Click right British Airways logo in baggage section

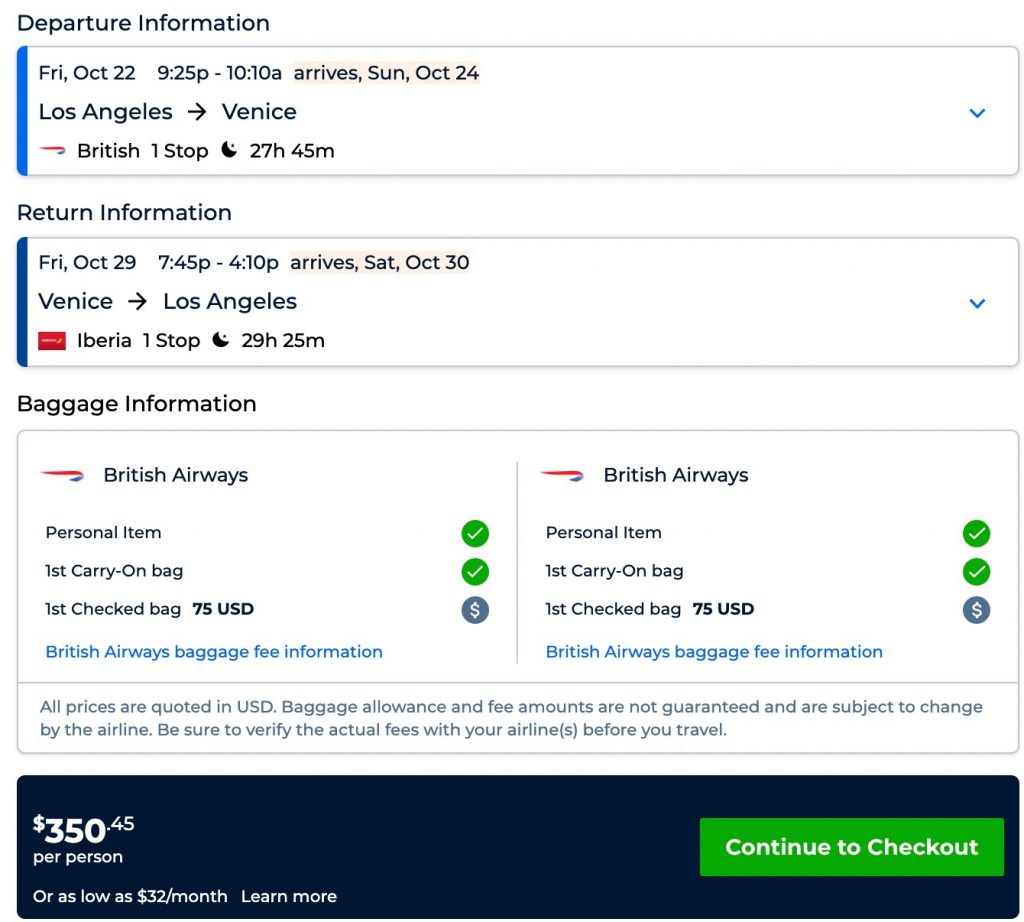coord(562,475)
